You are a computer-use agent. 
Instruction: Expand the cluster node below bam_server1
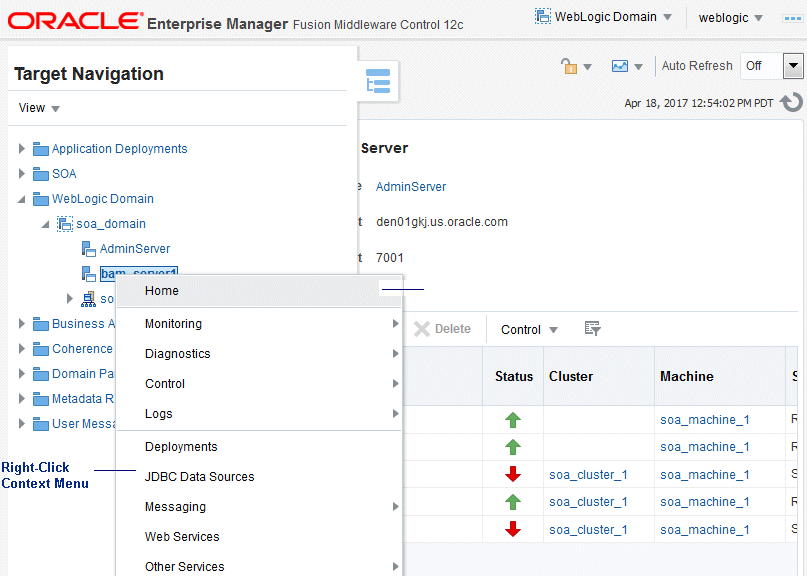coord(70,299)
